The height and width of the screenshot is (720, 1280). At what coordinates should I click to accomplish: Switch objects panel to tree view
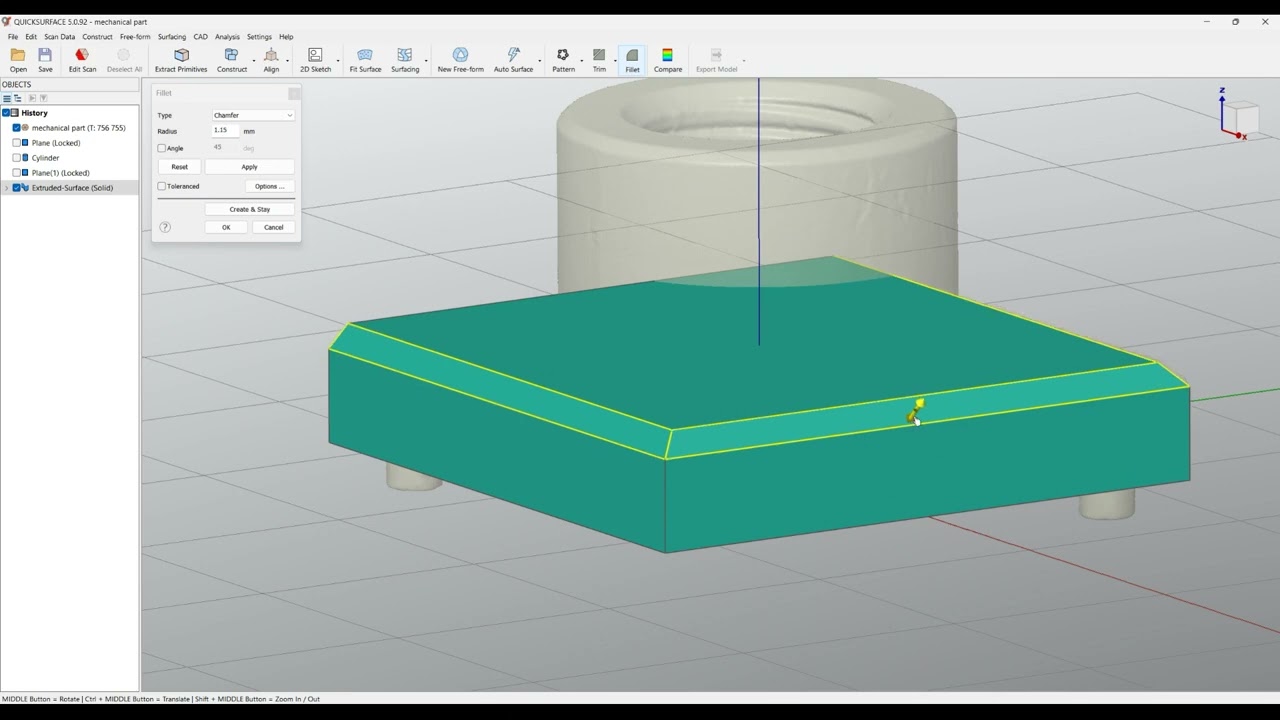click(18, 98)
